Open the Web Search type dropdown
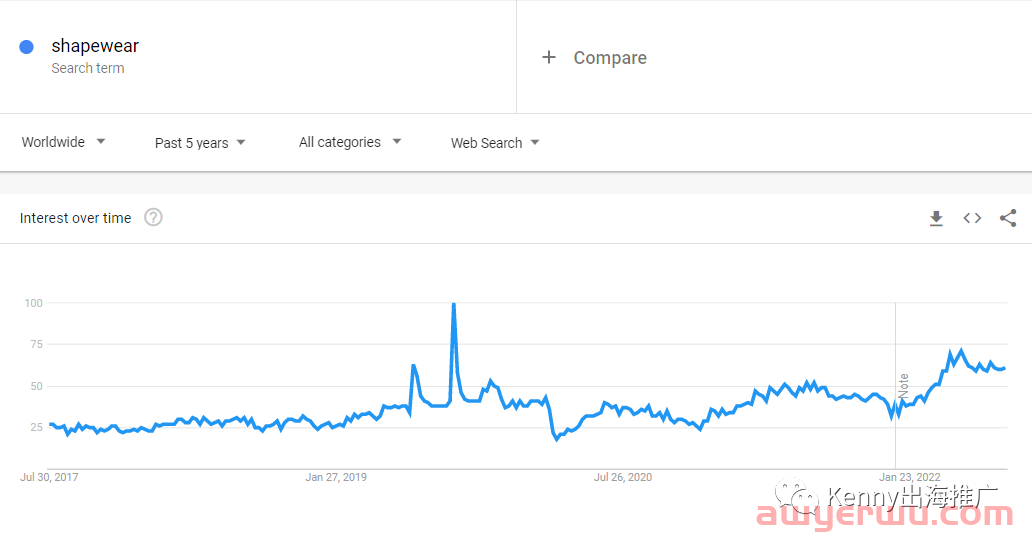 (x=495, y=143)
